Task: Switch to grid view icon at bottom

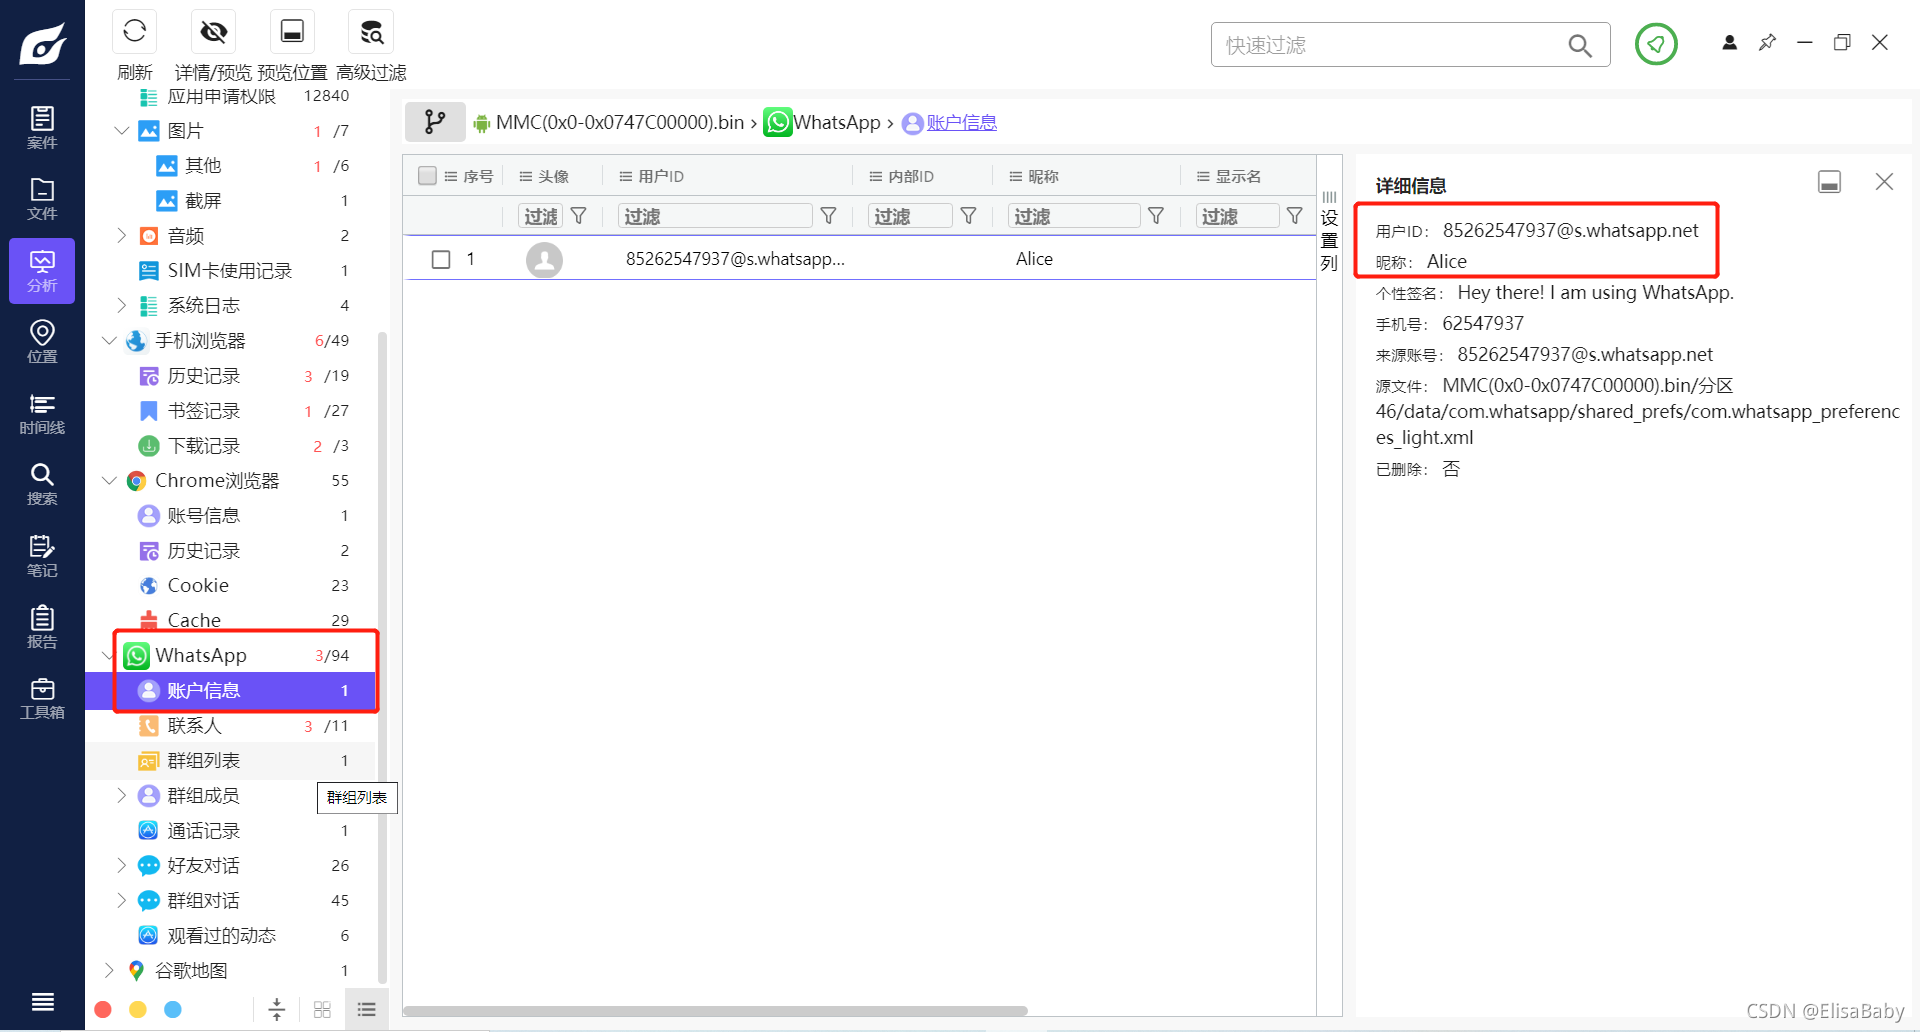Action: pos(322,1010)
